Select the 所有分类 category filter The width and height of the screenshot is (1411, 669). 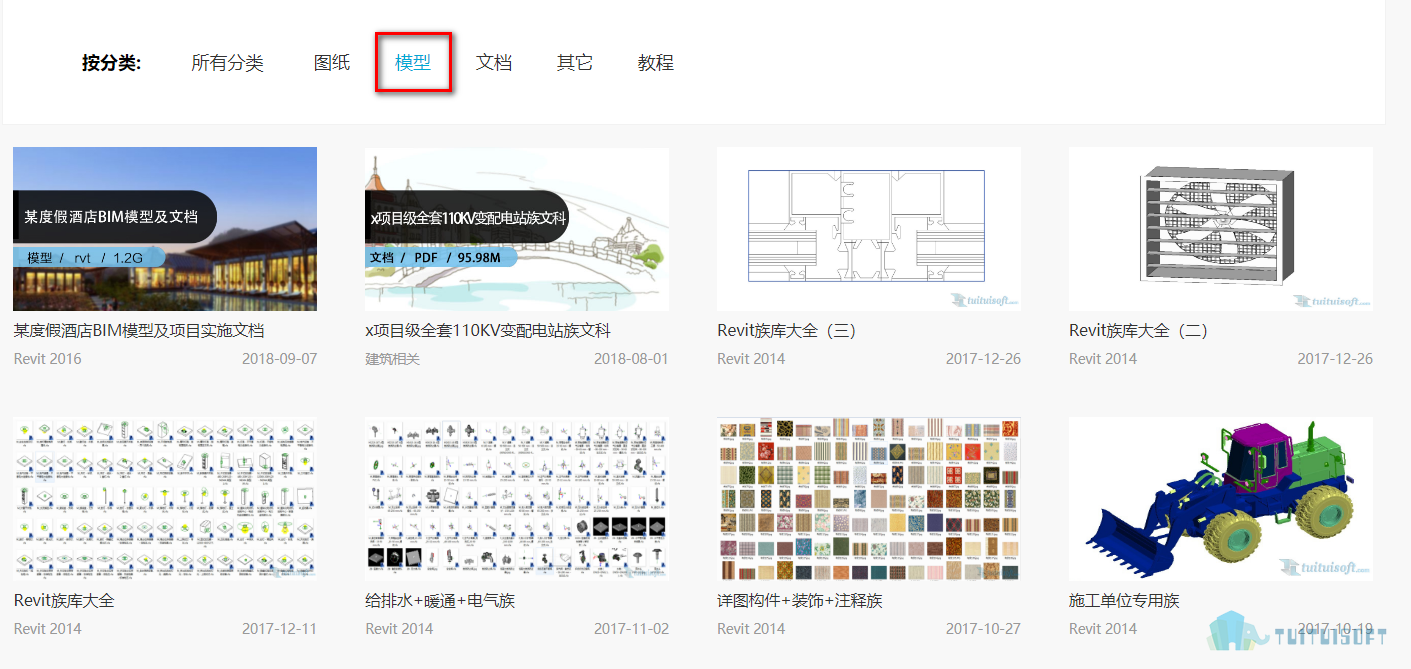[x=227, y=63]
